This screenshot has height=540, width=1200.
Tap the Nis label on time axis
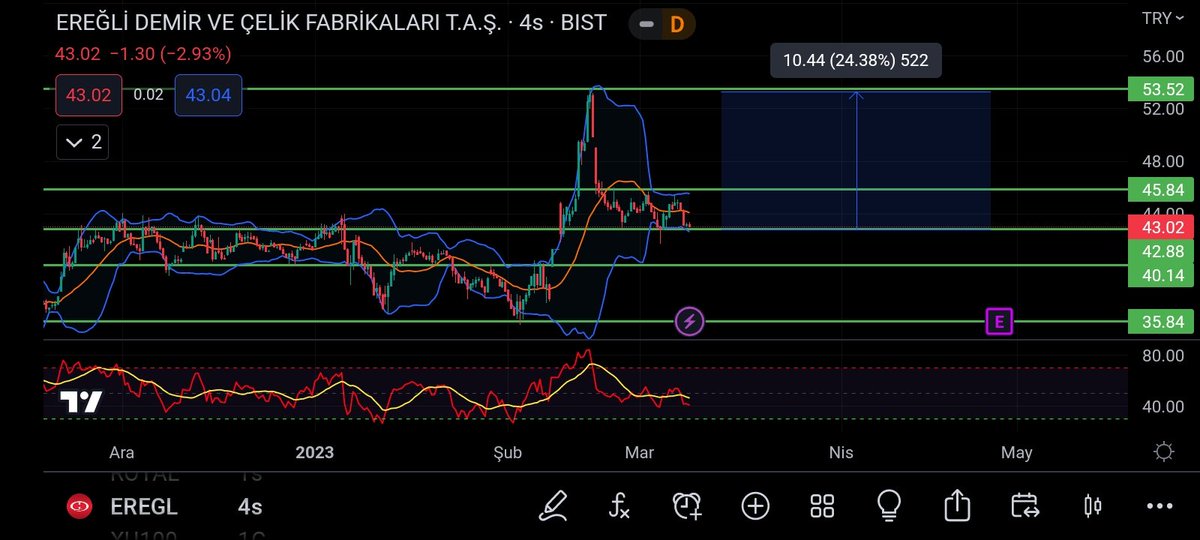(841, 452)
